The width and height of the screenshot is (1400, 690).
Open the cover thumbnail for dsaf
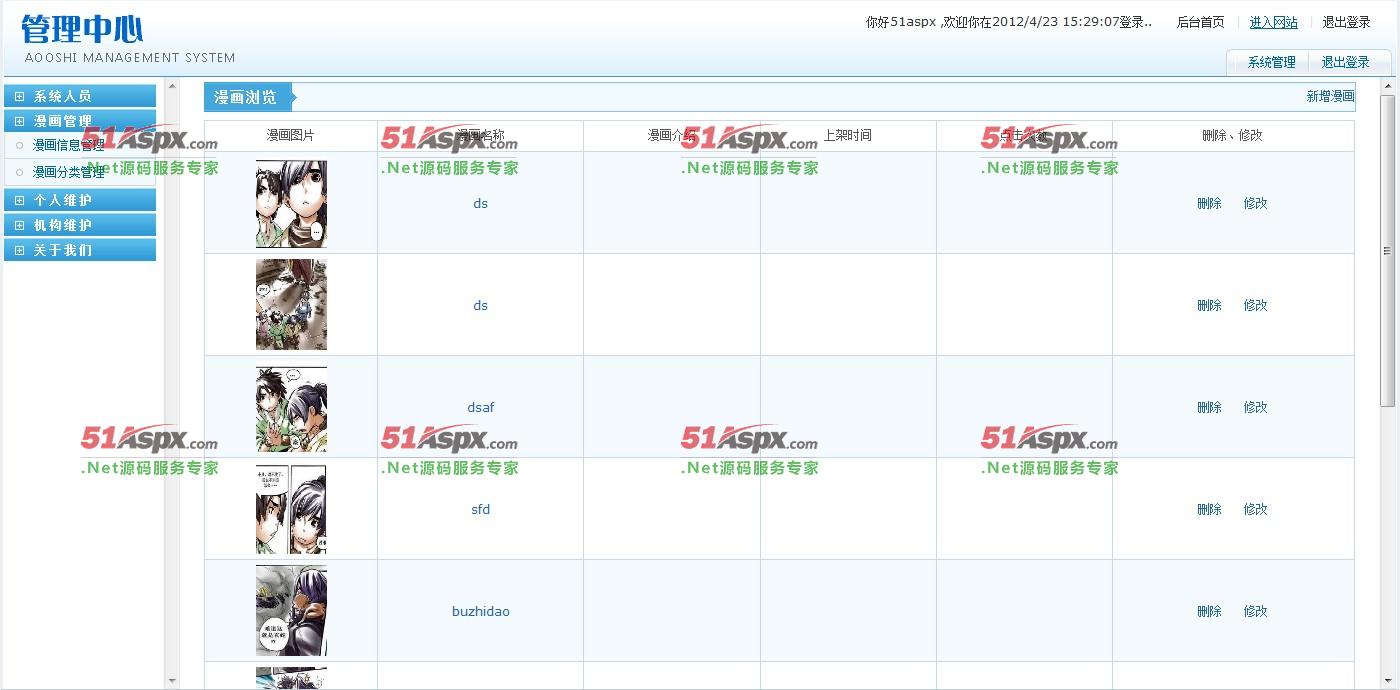291,407
